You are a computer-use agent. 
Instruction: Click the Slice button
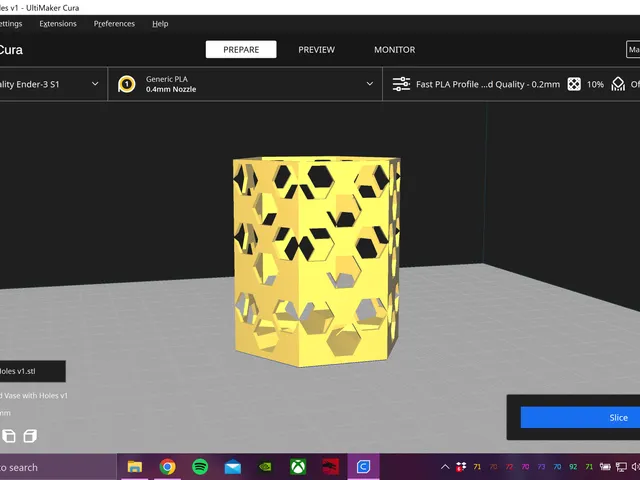(x=580, y=418)
